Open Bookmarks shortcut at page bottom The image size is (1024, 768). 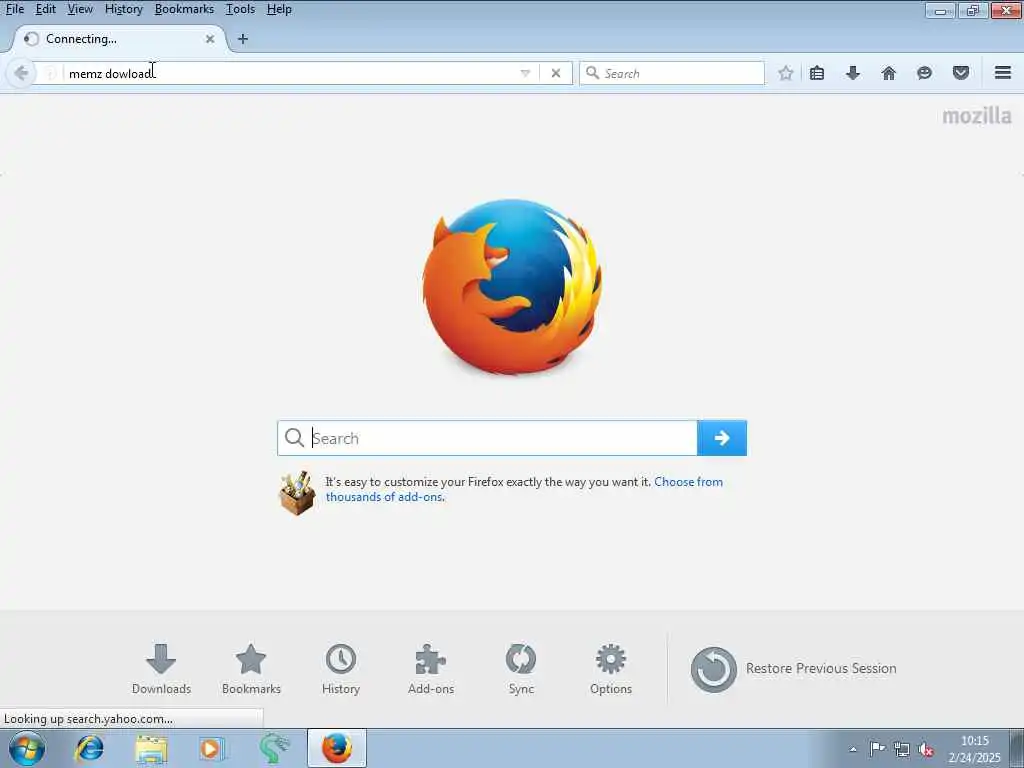tap(251, 669)
